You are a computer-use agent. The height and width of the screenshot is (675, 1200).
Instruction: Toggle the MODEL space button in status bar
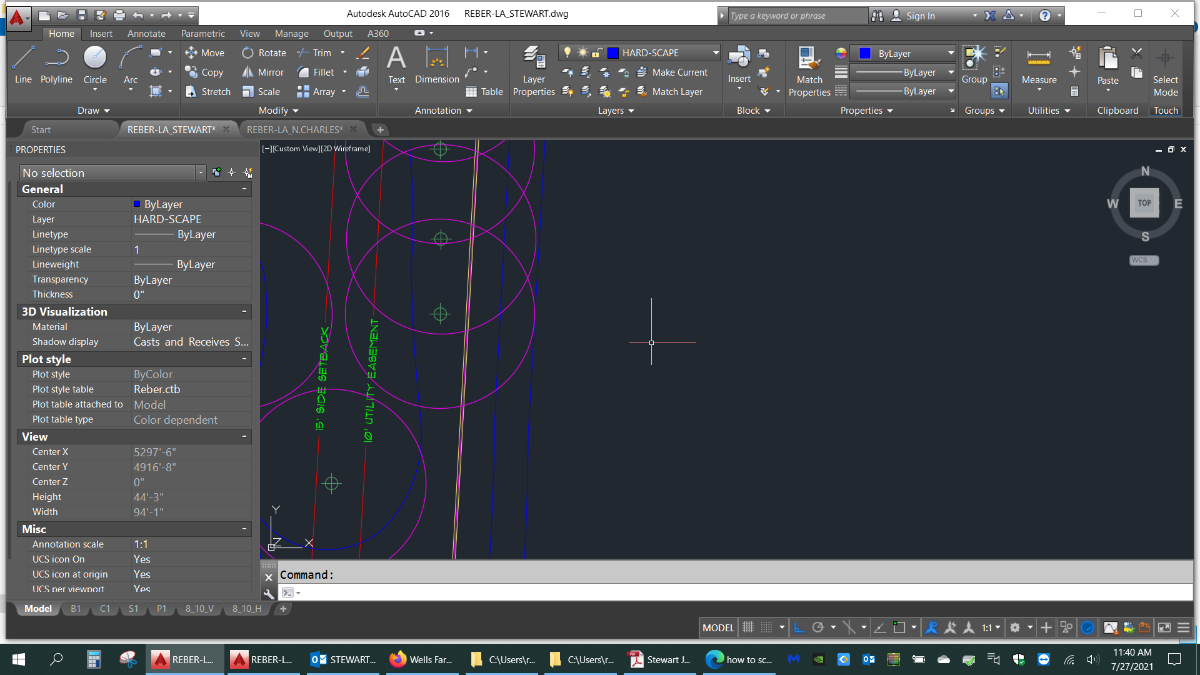(718, 627)
